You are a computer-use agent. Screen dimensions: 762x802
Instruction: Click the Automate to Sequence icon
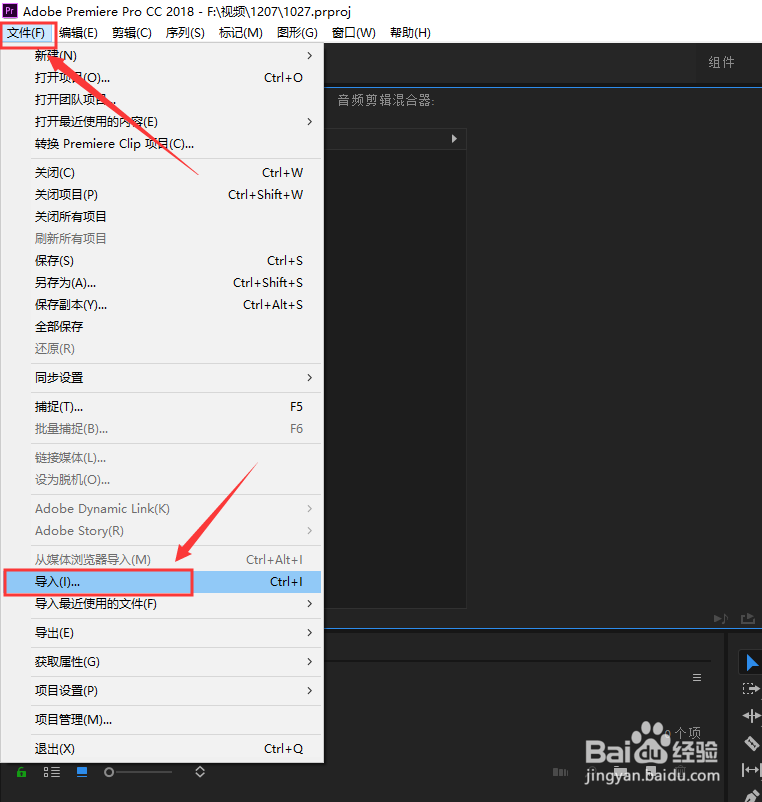click(561, 772)
